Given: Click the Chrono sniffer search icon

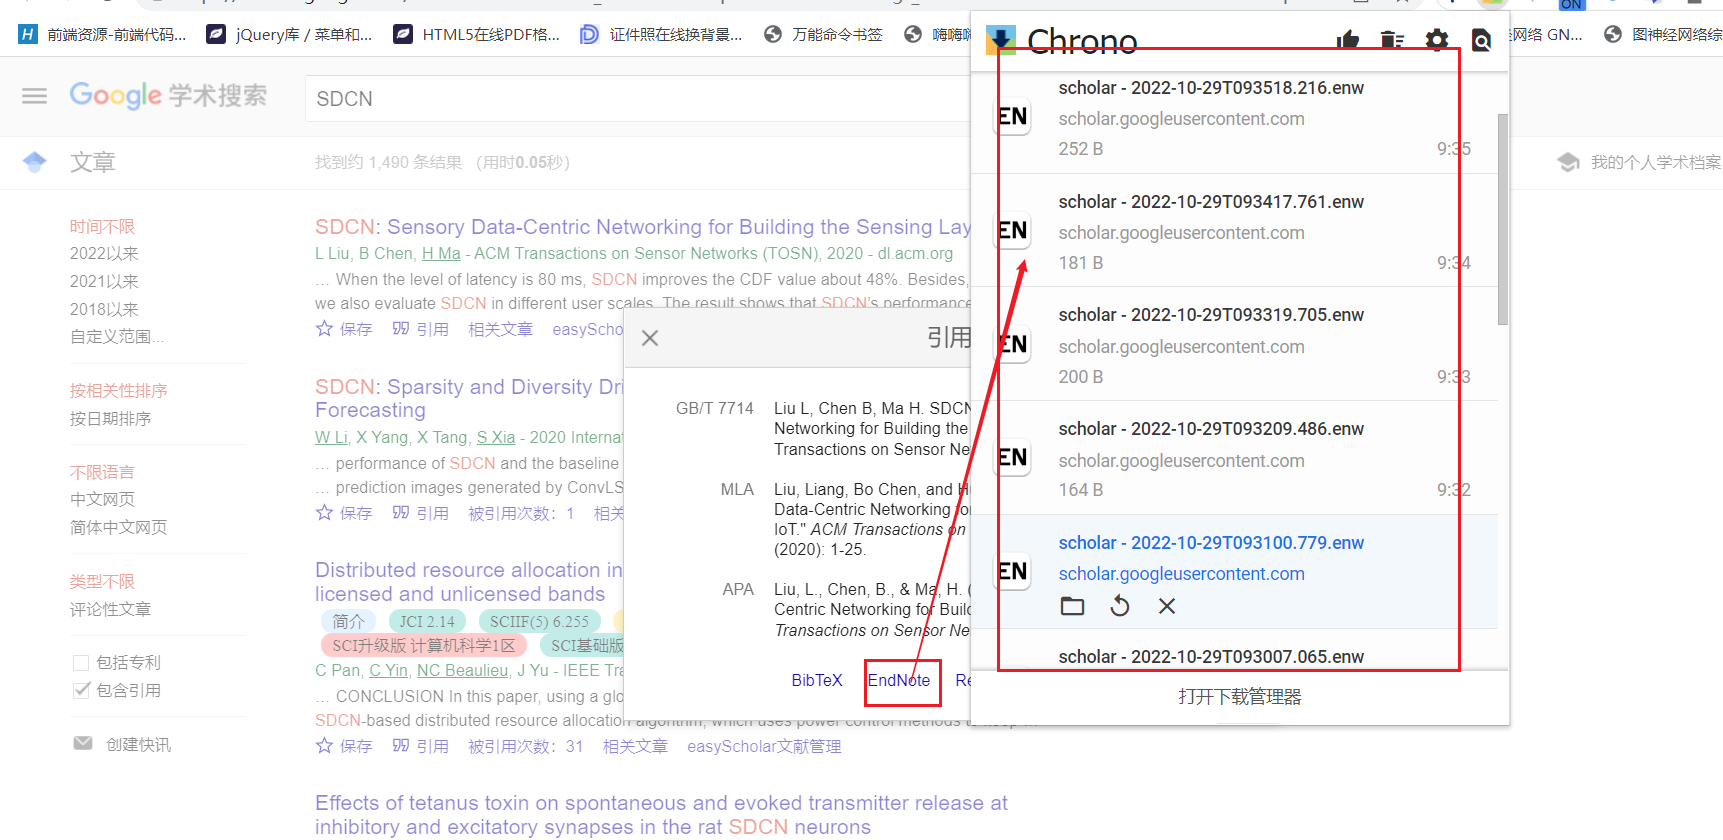Looking at the screenshot, I should coord(1481,40).
